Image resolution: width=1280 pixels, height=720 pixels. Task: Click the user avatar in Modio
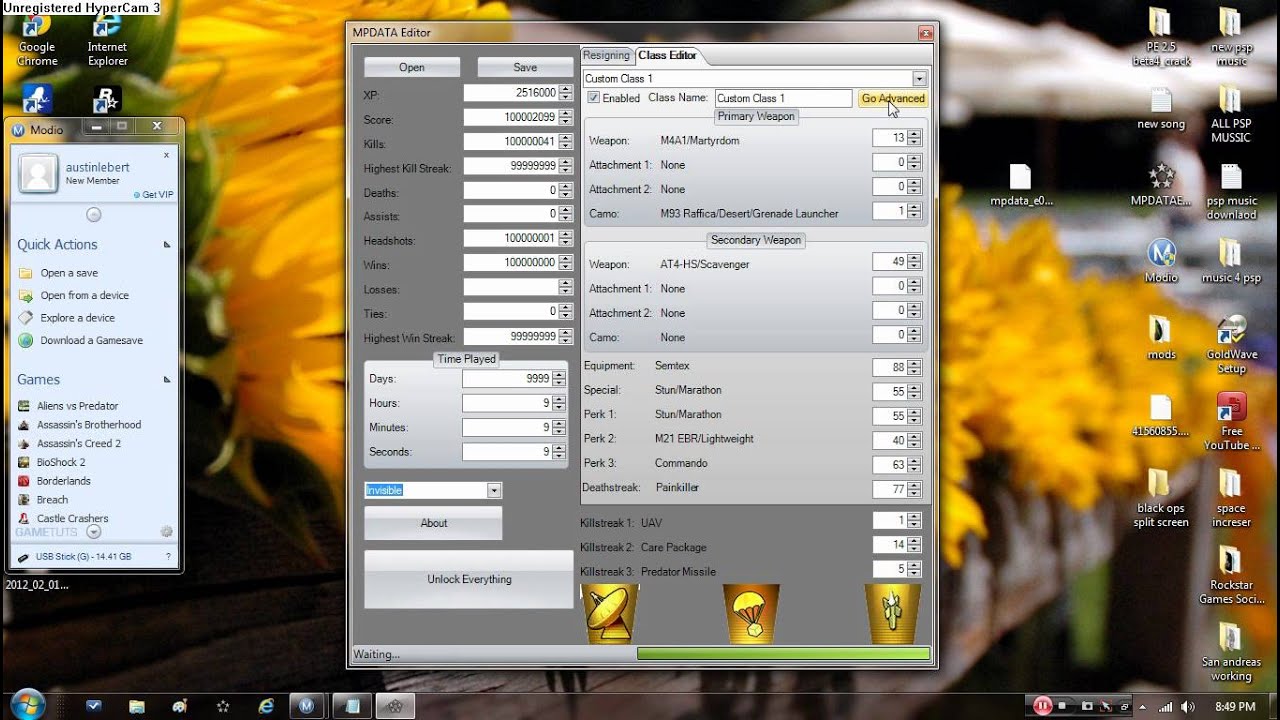(39, 174)
